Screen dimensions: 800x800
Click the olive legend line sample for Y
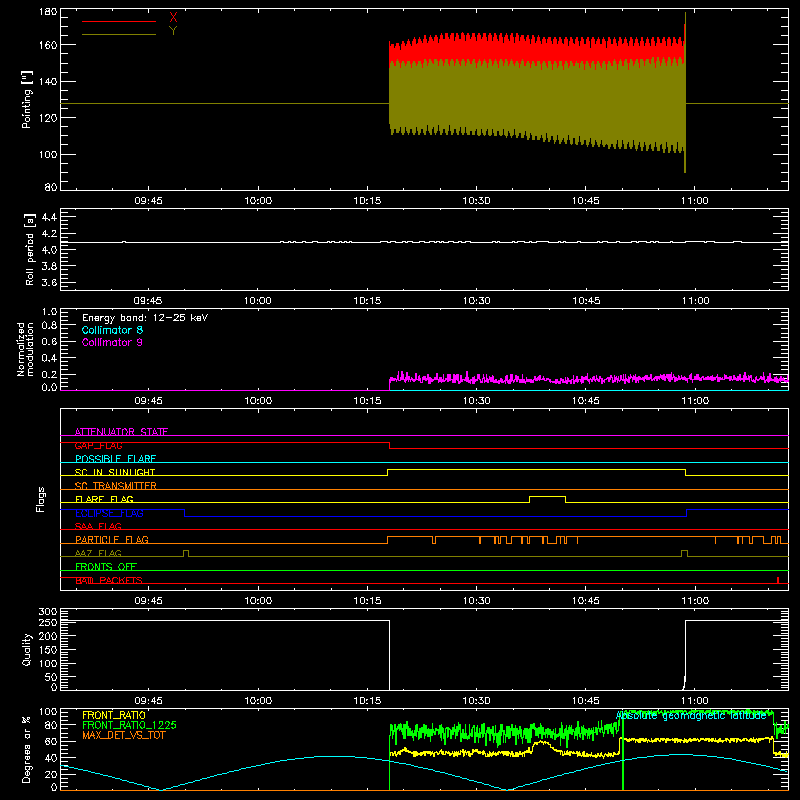click(x=119, y=34)
